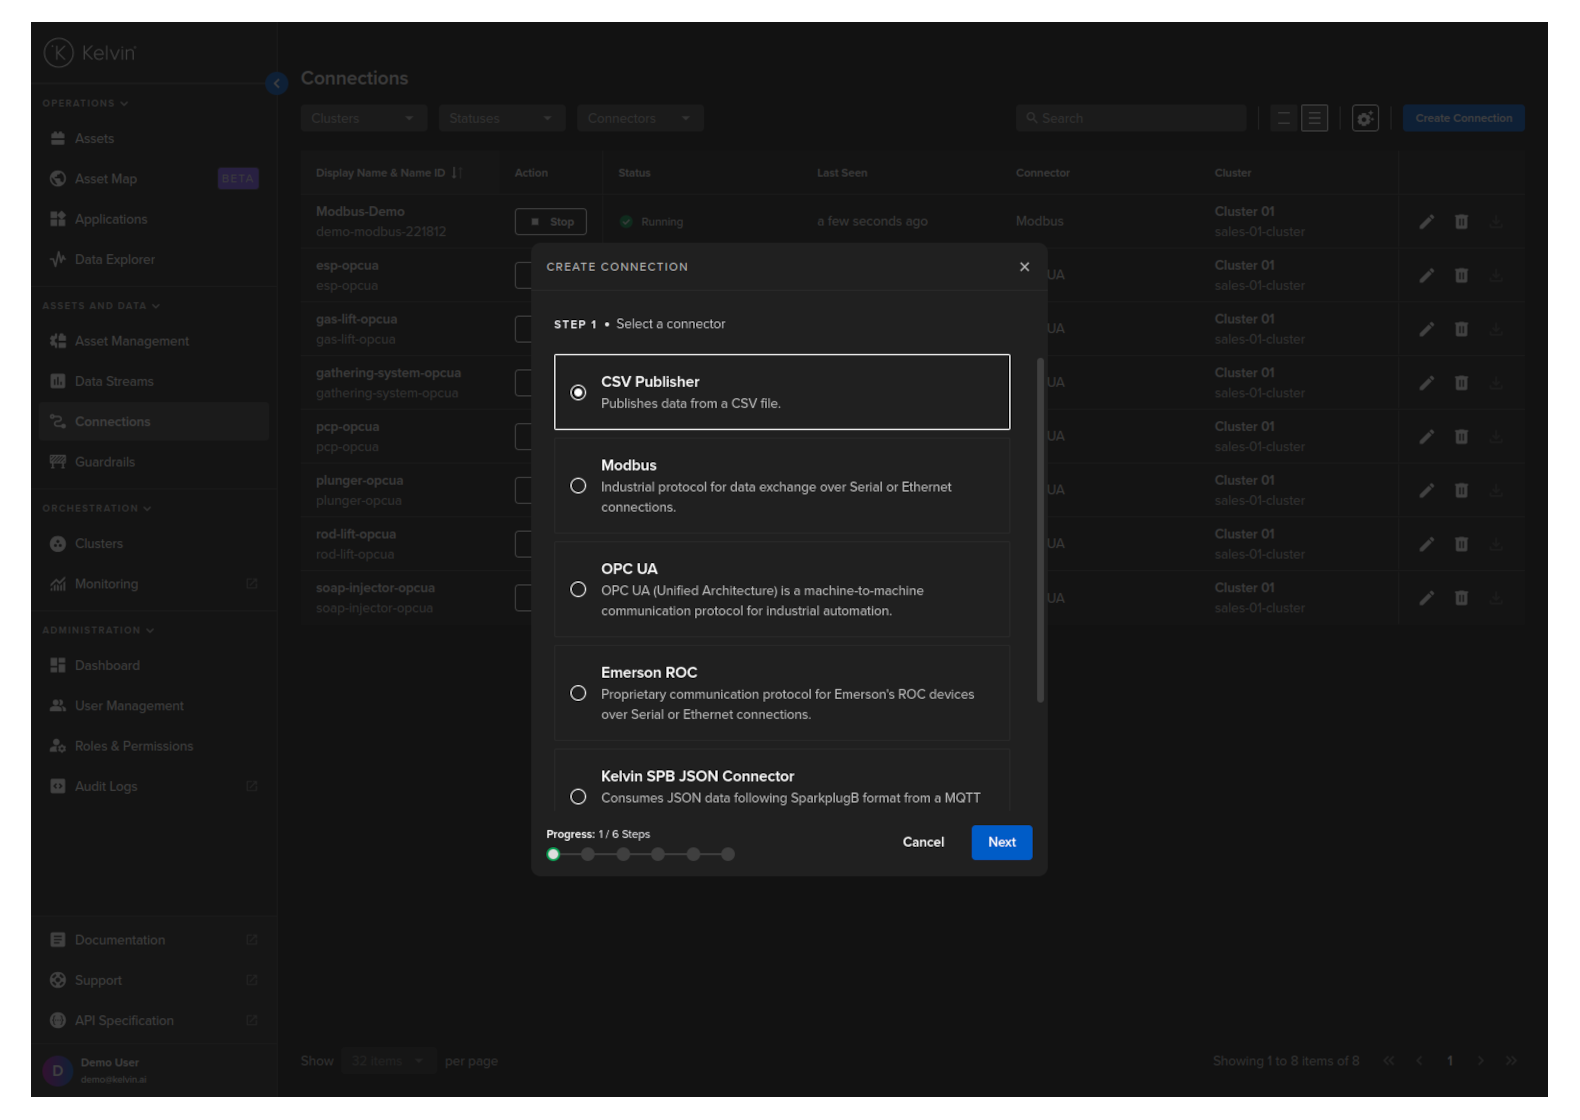1580x1120 pixels.
Task: Collapse sidebar with the blue arrow button
Action: (277, 84)
